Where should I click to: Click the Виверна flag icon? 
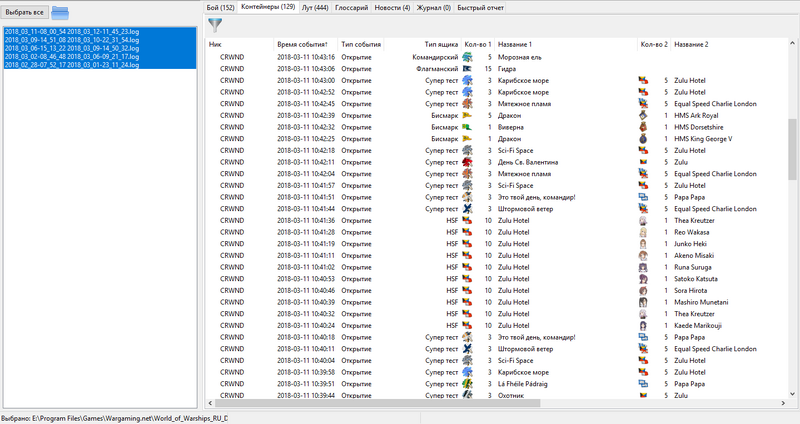tap(466, 127)
